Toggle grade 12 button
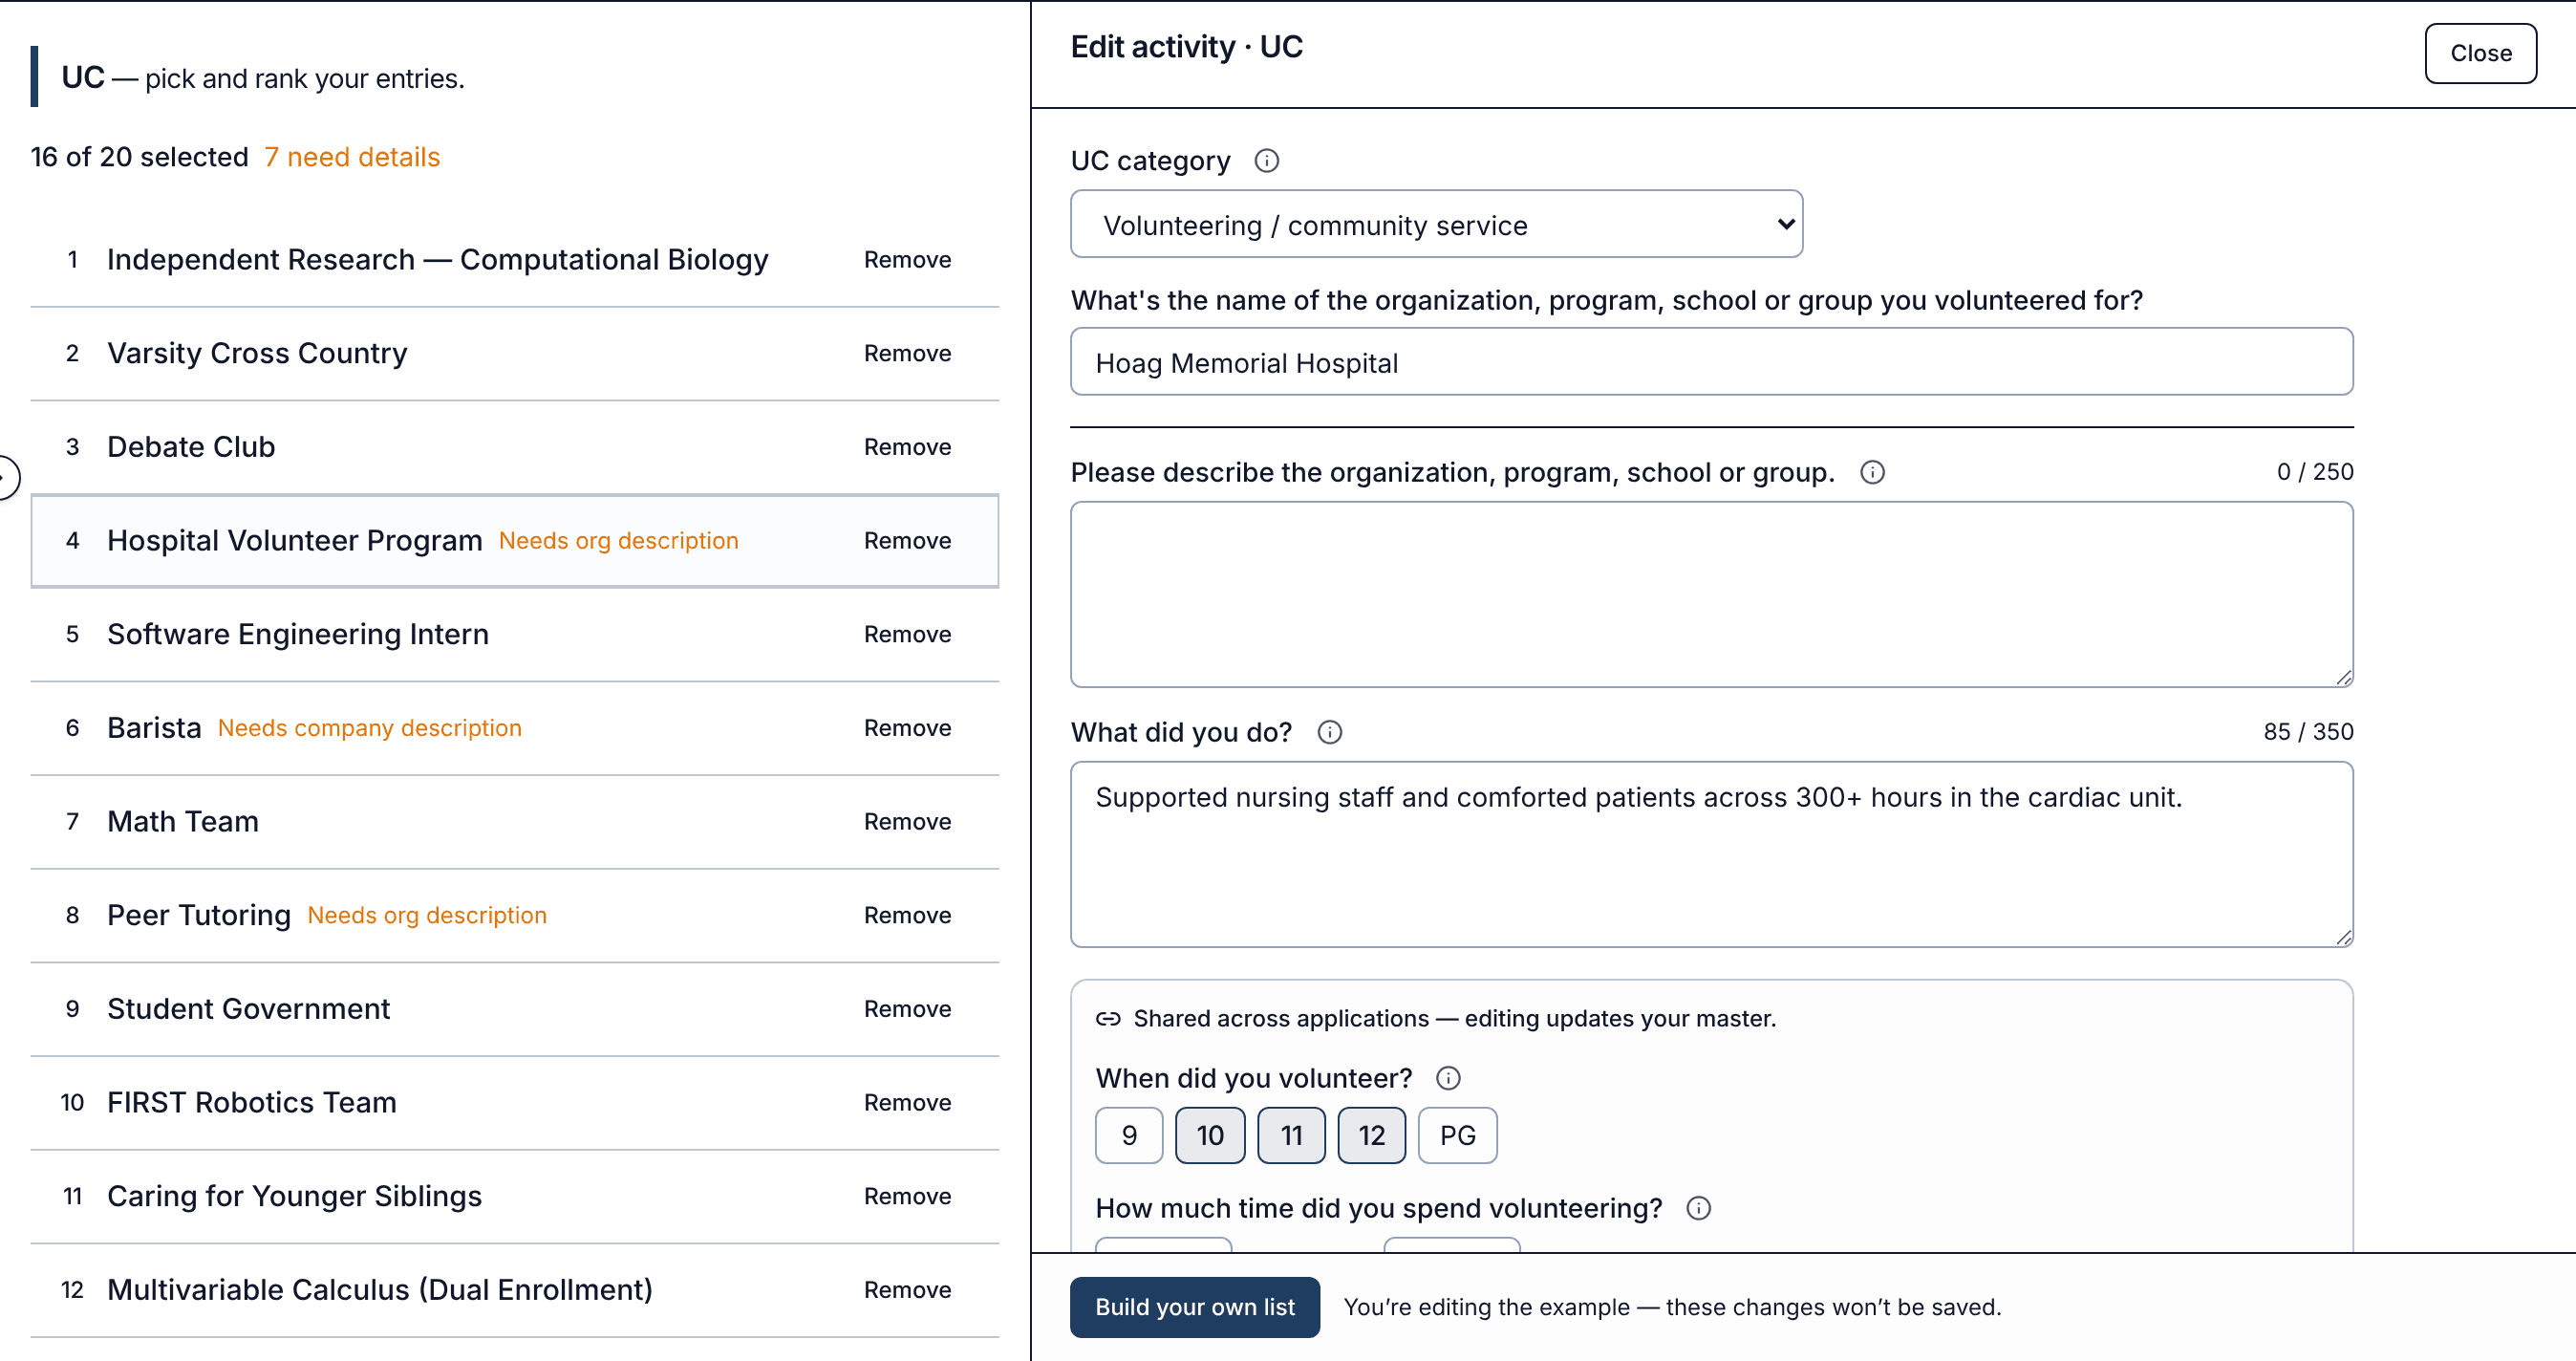This screenshot has width=2576, height=1361. 1371,1135
